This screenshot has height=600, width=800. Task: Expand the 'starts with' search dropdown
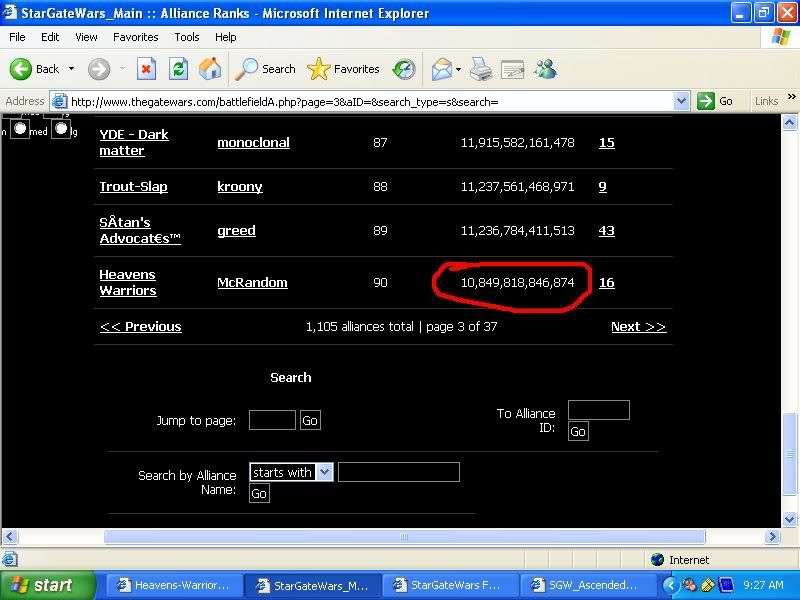coord(324,472)
